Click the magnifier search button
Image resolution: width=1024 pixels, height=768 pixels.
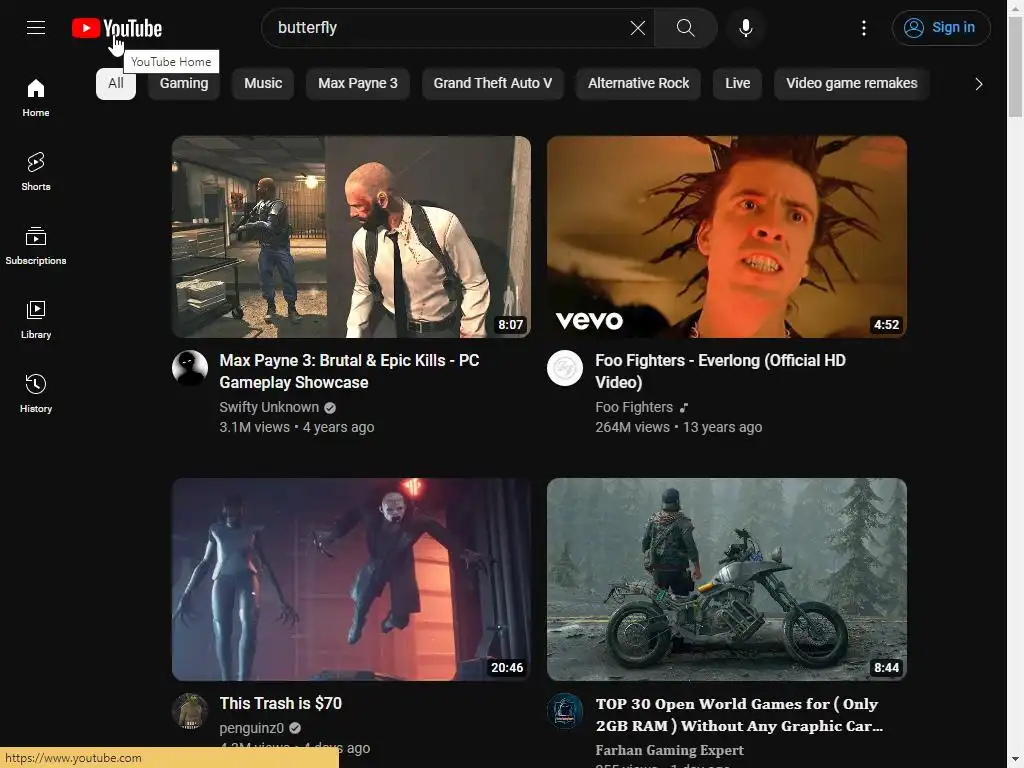coord(685,27)
